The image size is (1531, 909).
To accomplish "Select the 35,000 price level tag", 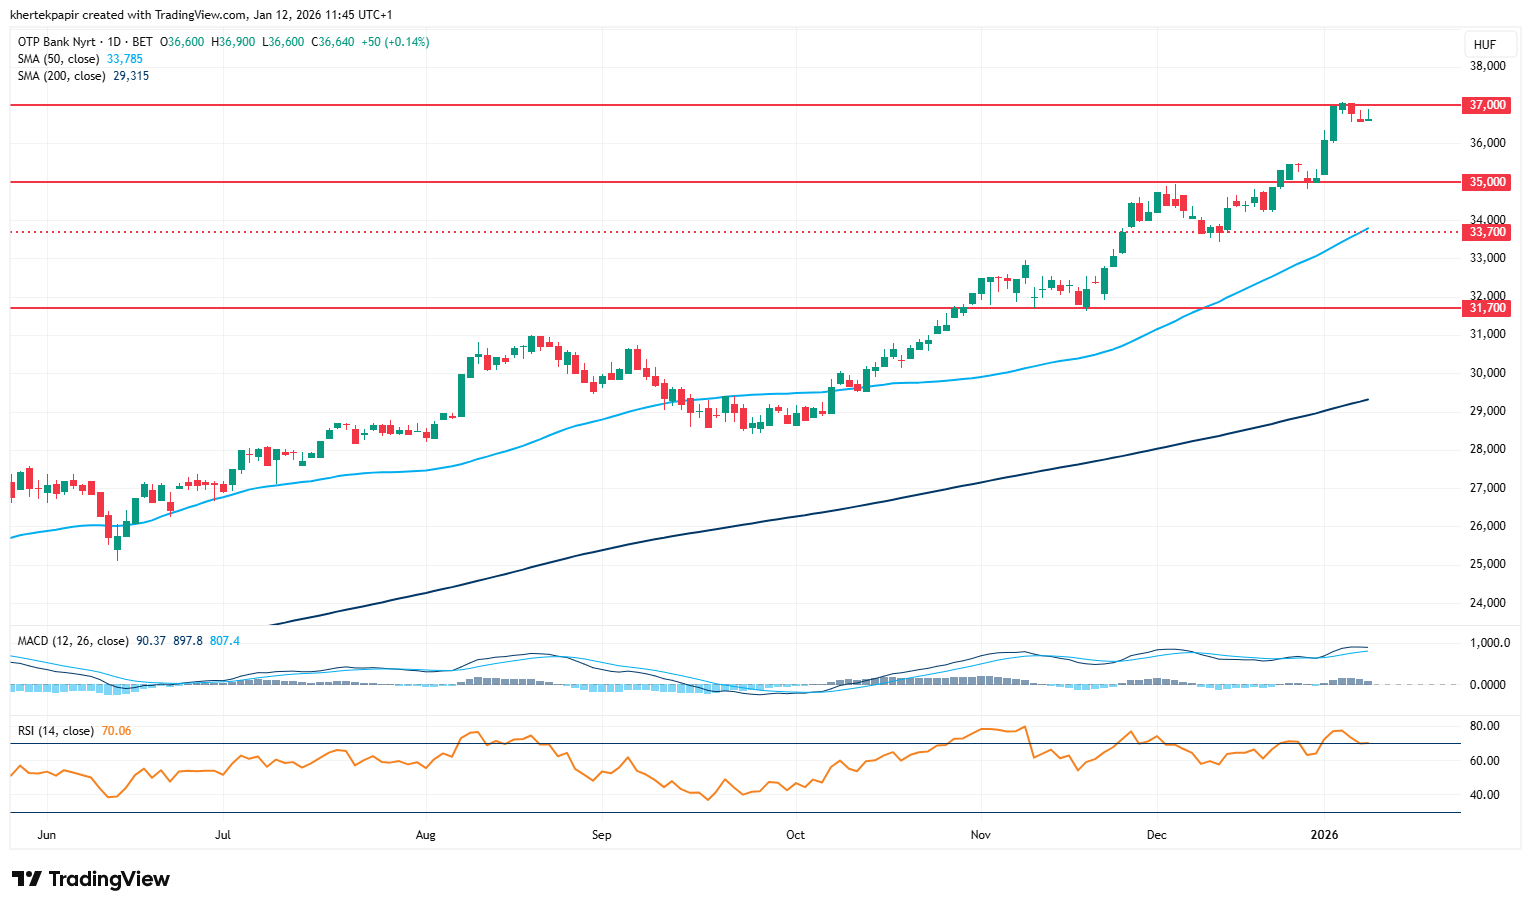I will click(1487, 182).
